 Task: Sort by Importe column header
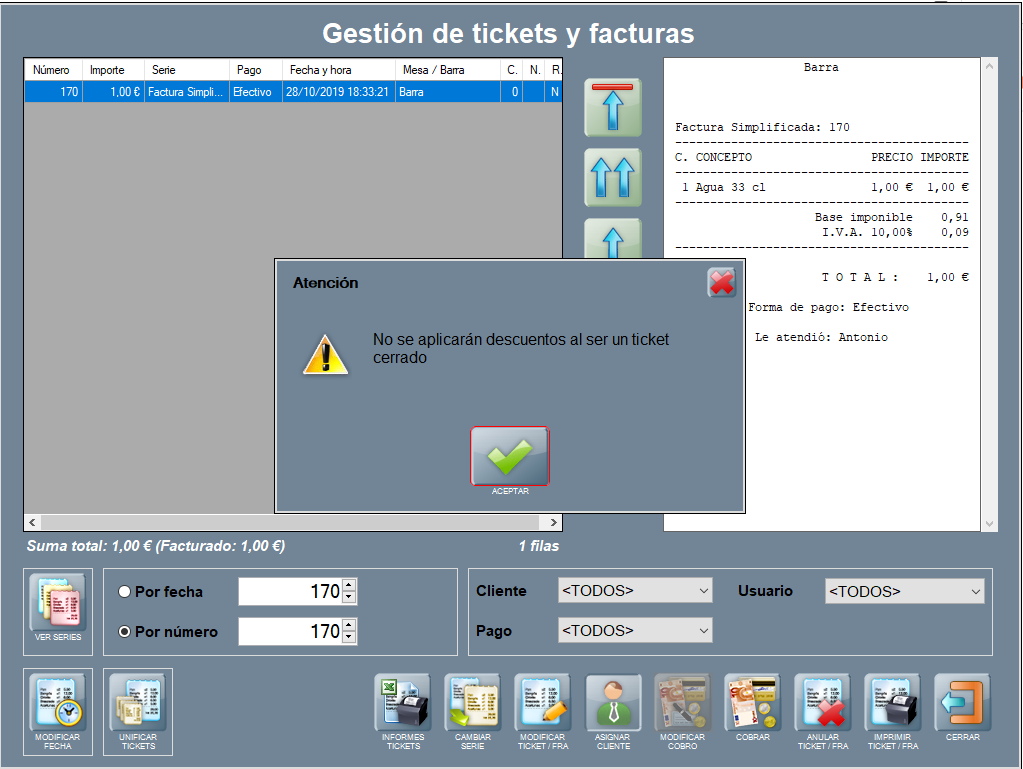(x=108, y=70)
